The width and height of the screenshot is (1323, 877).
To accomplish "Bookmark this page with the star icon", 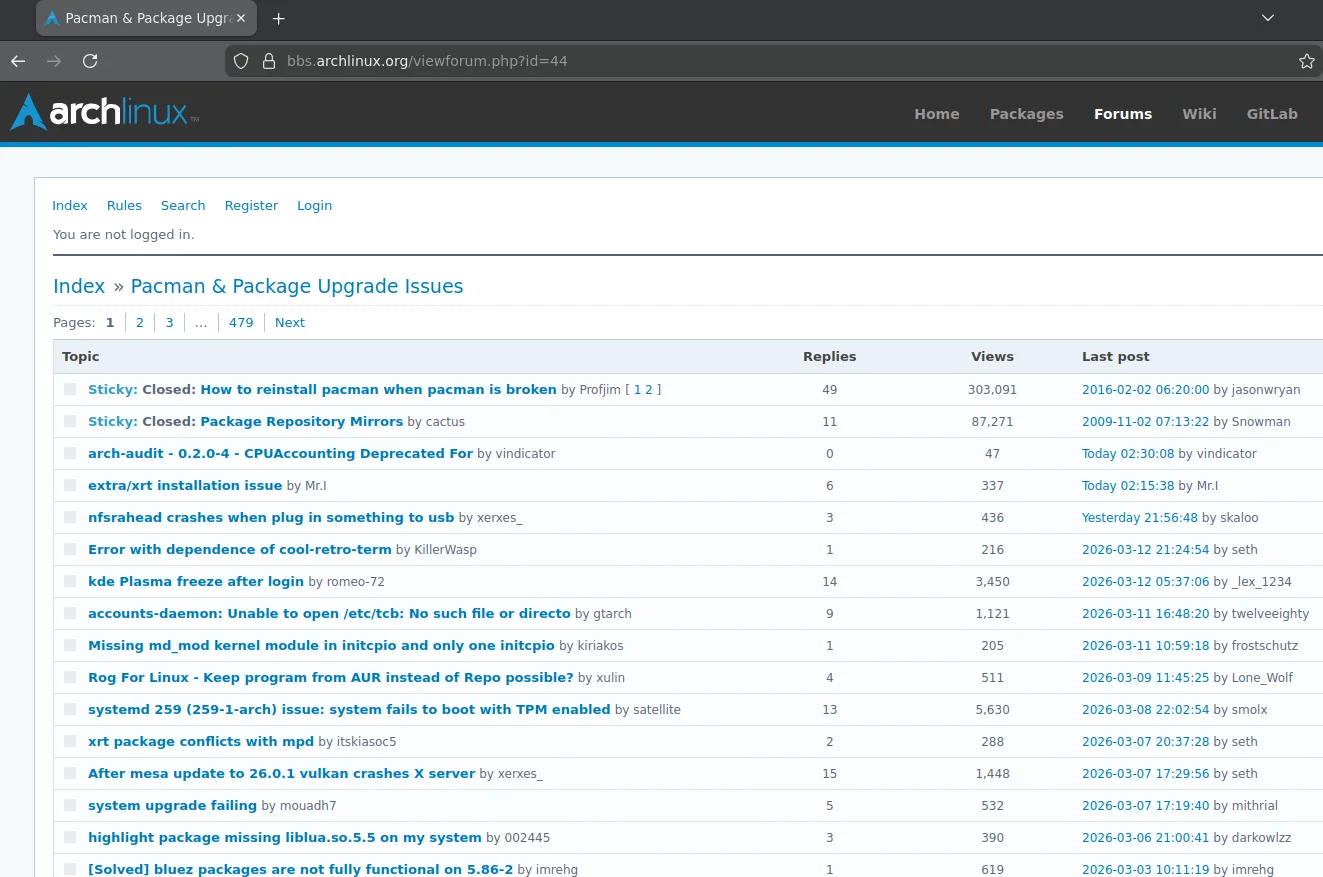I will [x=1306, y=61].
